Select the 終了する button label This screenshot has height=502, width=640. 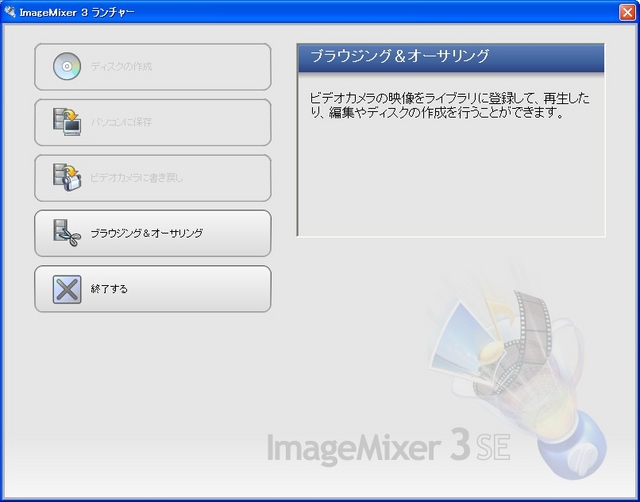coord(109,289)
